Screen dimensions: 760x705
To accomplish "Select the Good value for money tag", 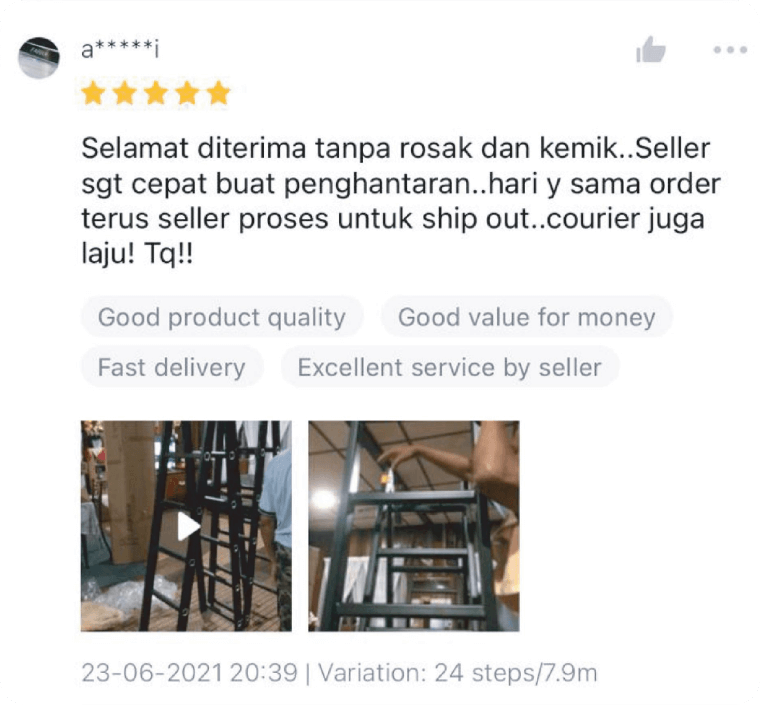I will [526, 317].
